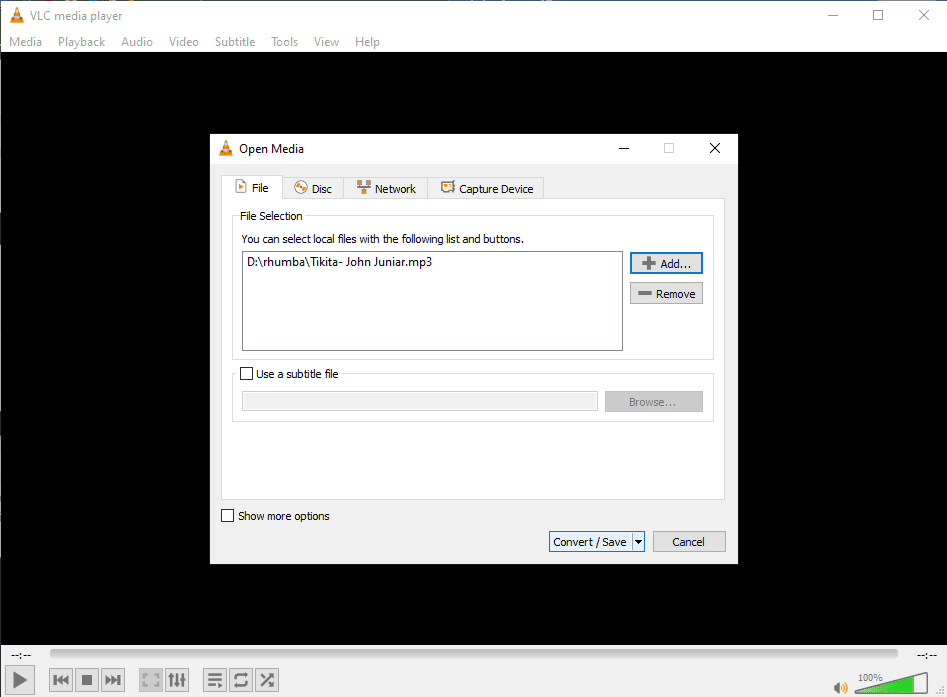Cancel the Open Media dialog

tap(689, 542)
